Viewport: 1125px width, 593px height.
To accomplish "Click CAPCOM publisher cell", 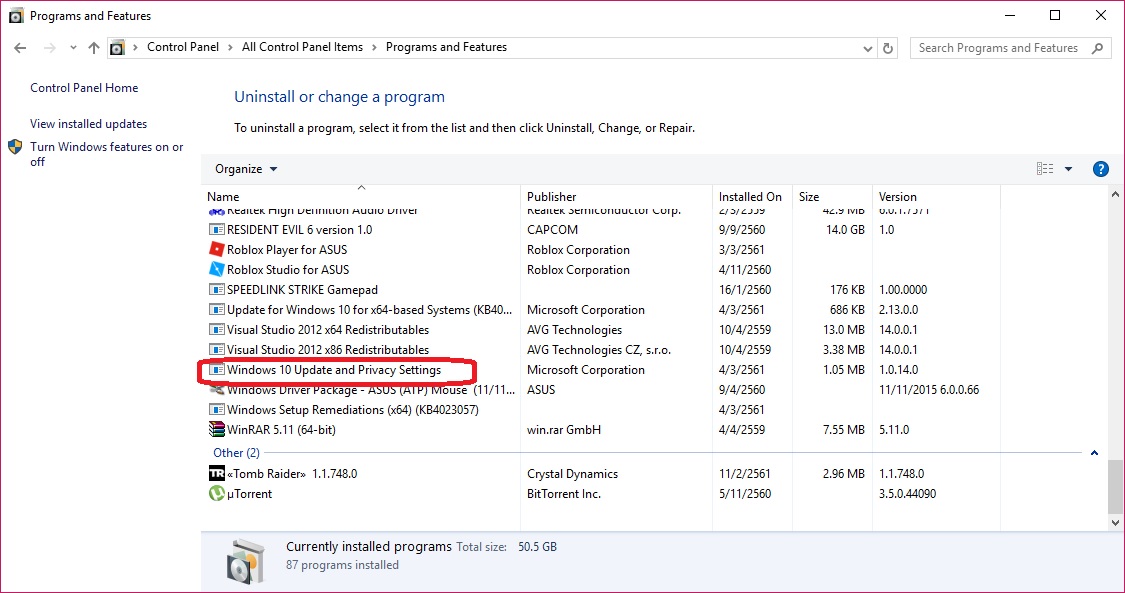I will [x=552, y=230].
